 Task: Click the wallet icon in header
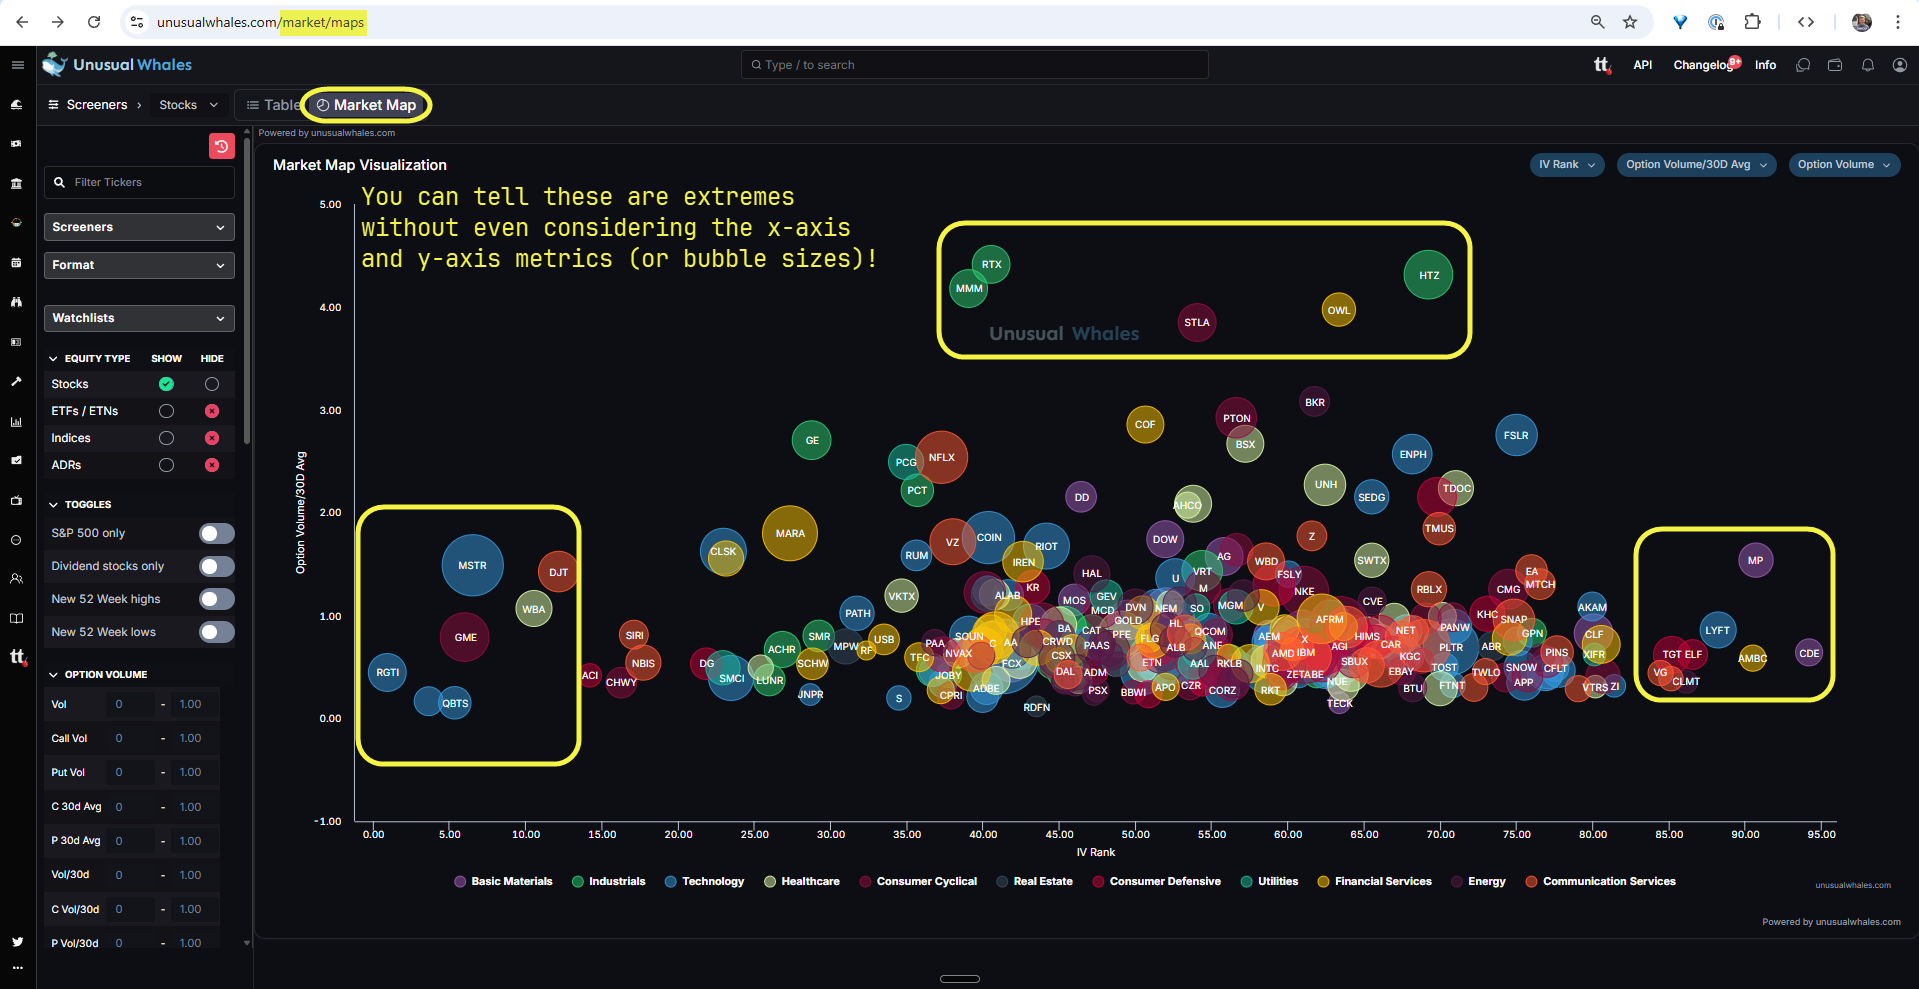tap(1835, 65)
